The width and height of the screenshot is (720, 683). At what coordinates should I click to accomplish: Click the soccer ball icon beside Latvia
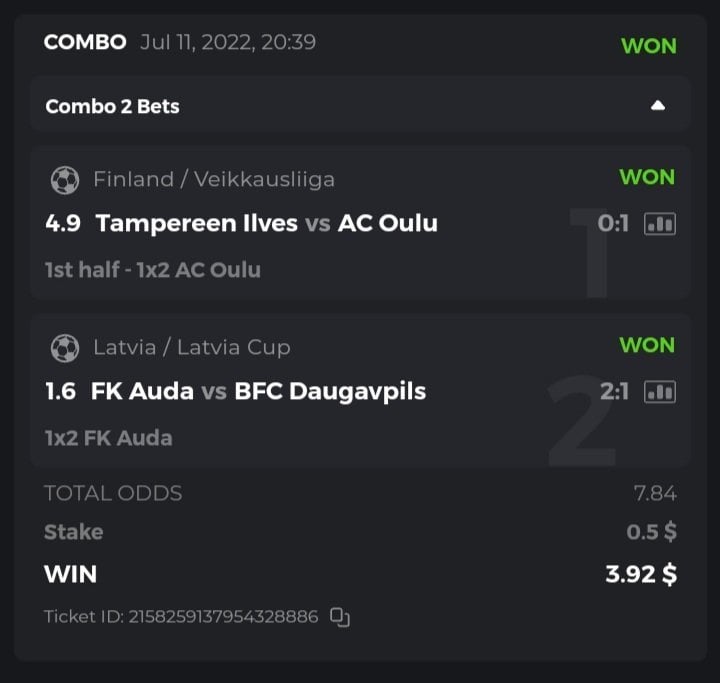coord(64,347)
